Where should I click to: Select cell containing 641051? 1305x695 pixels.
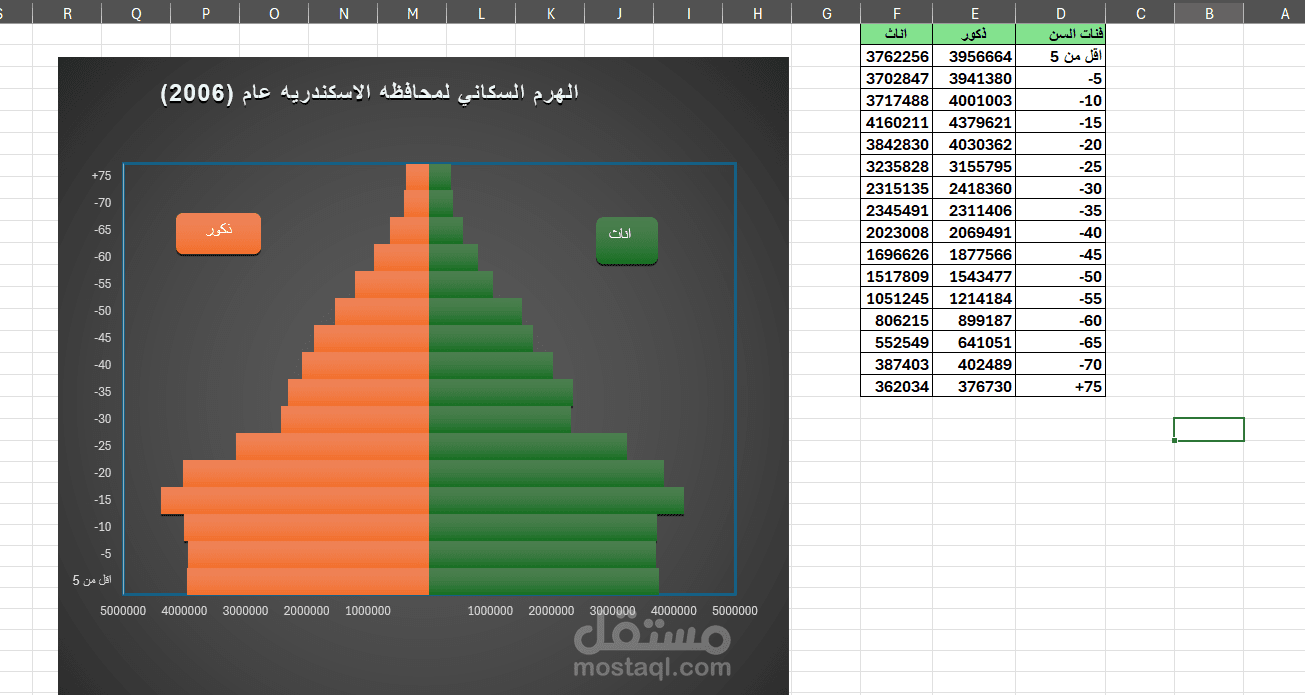[x=974, y=343]
